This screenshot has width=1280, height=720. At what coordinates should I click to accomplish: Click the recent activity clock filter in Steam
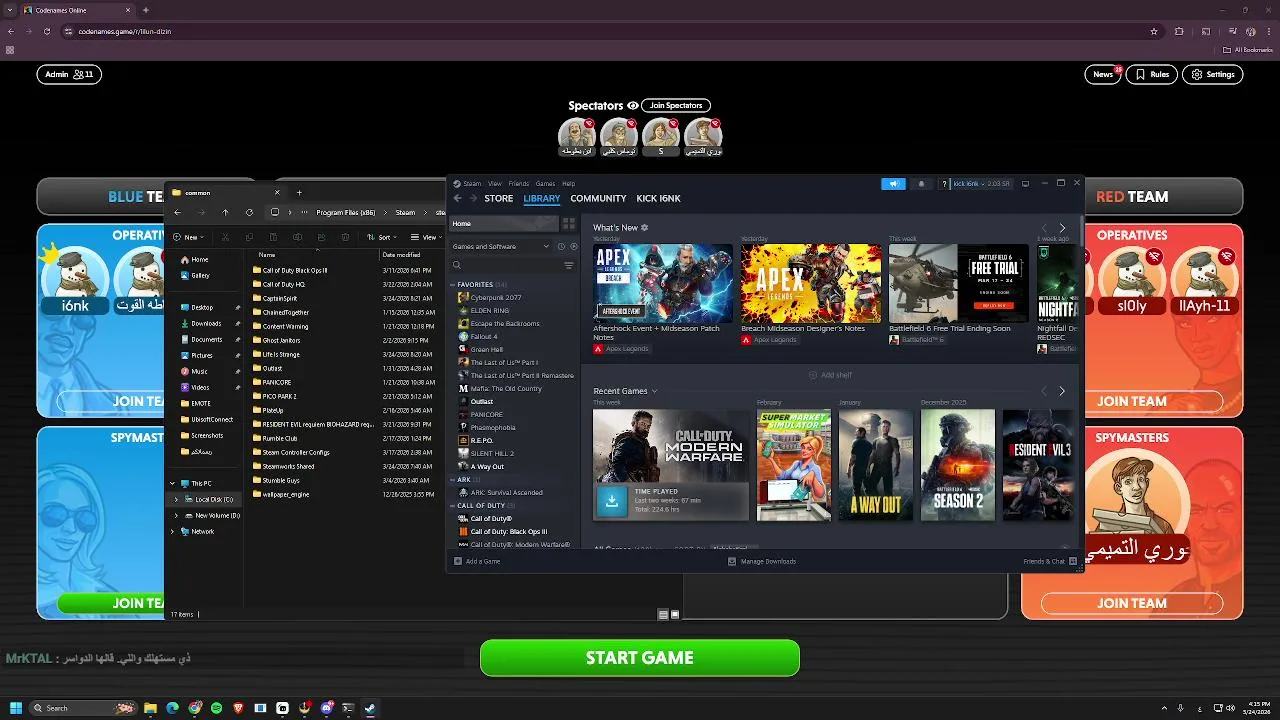click(x=561, y=246)
